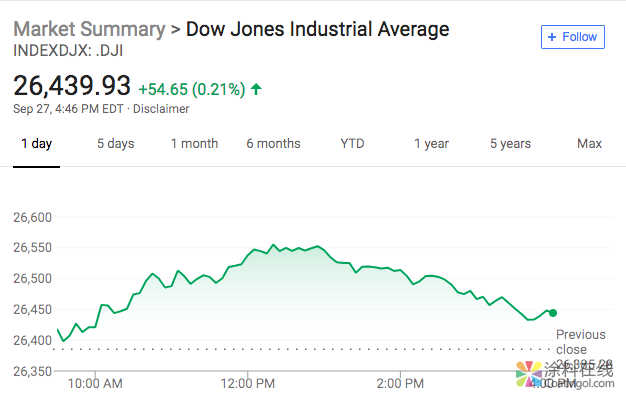Choose the 6 months tab

pos(273,144)
